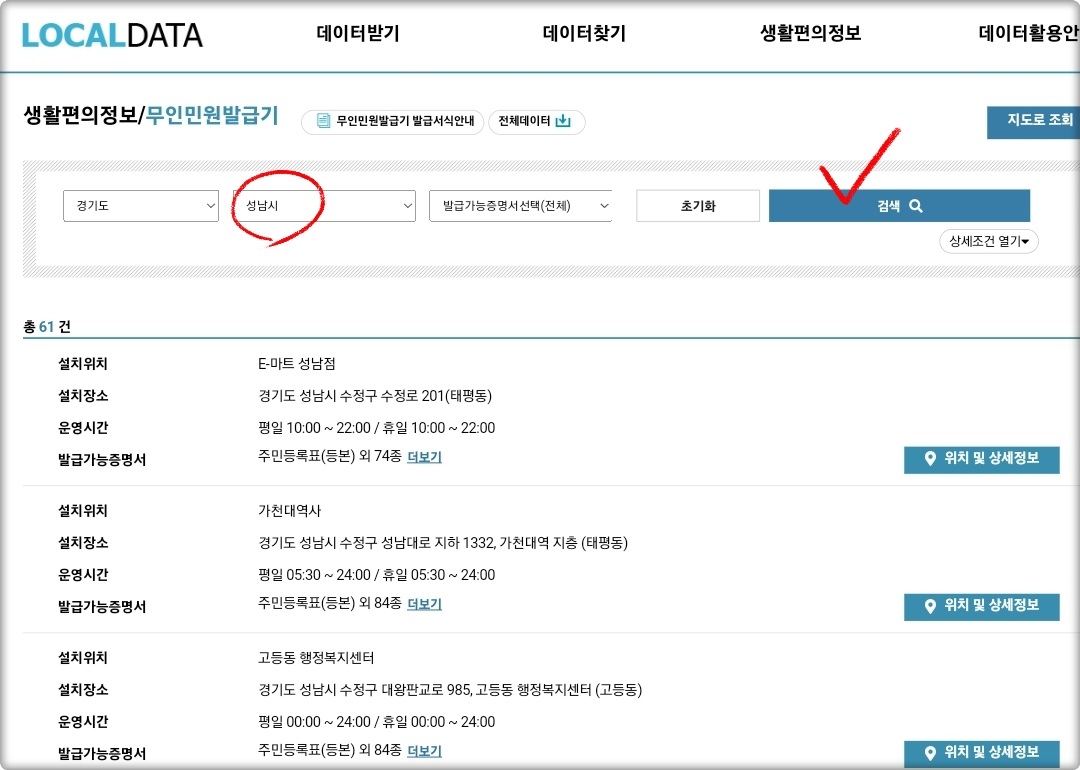This screenshot has height=770, width=1080.
Task: Click the download icon beside 전체데이터
Action: pos(563,121)
